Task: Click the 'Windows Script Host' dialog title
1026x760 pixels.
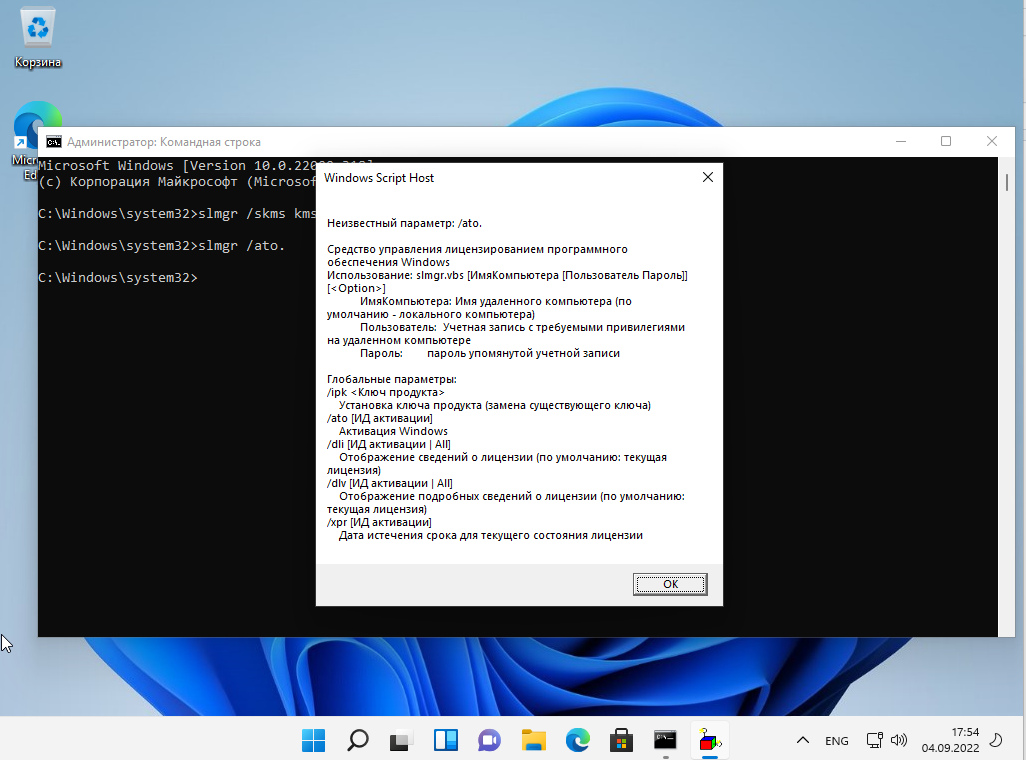Action: 379,178
